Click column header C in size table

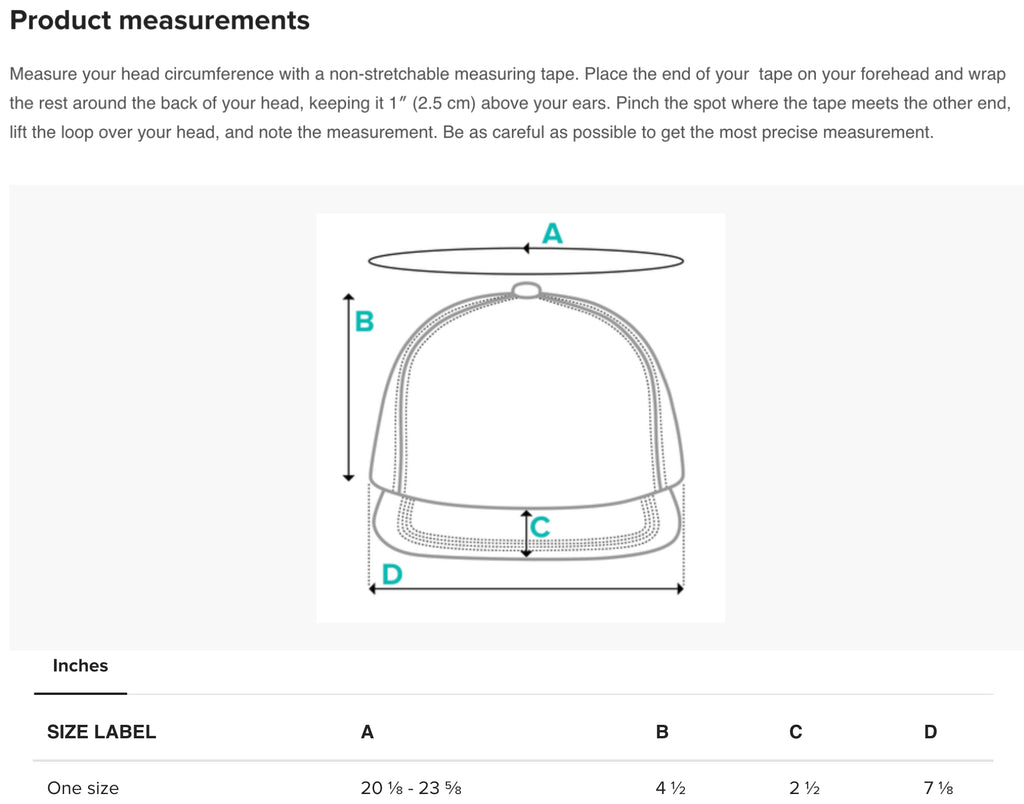tap(795, 732)
